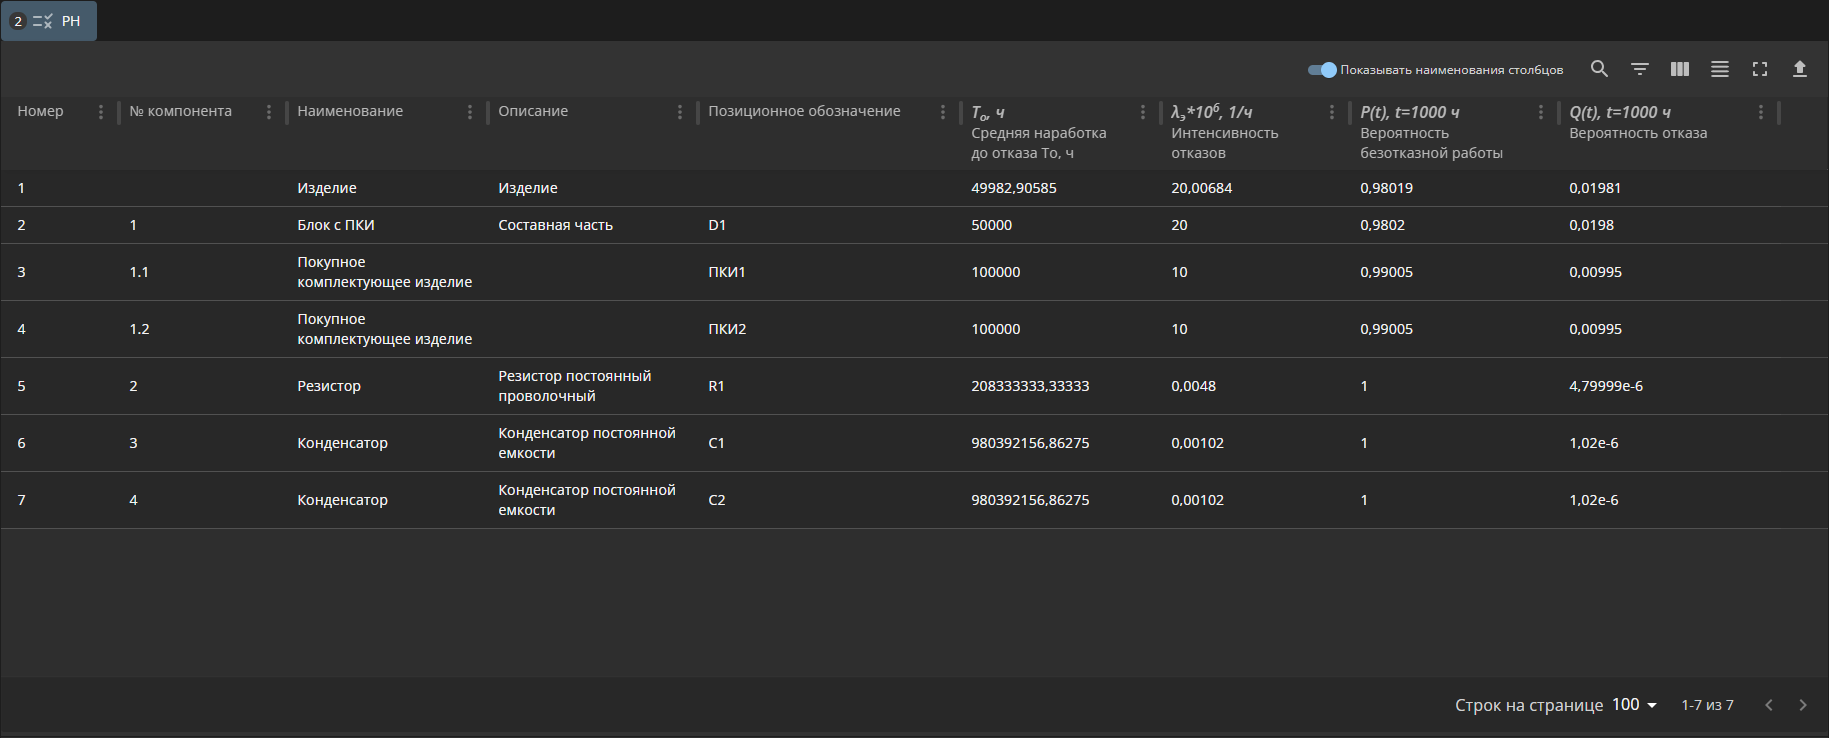Open the rows per page dropdown
The image size is (1829, 738).
1635,705
